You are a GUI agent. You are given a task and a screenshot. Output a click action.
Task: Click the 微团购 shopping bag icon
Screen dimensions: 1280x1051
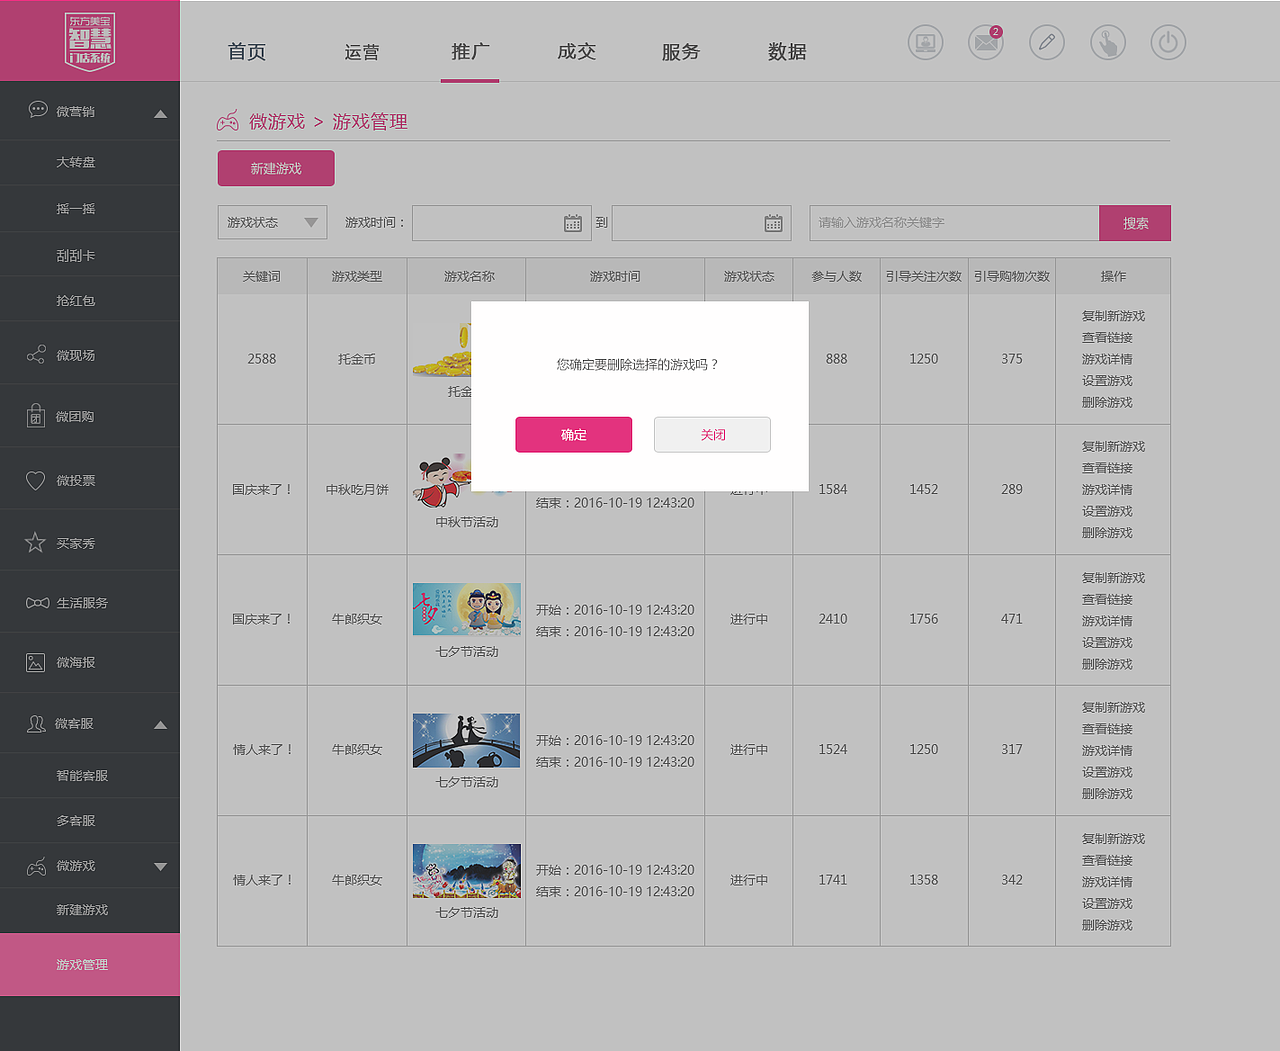pos(36,415)
